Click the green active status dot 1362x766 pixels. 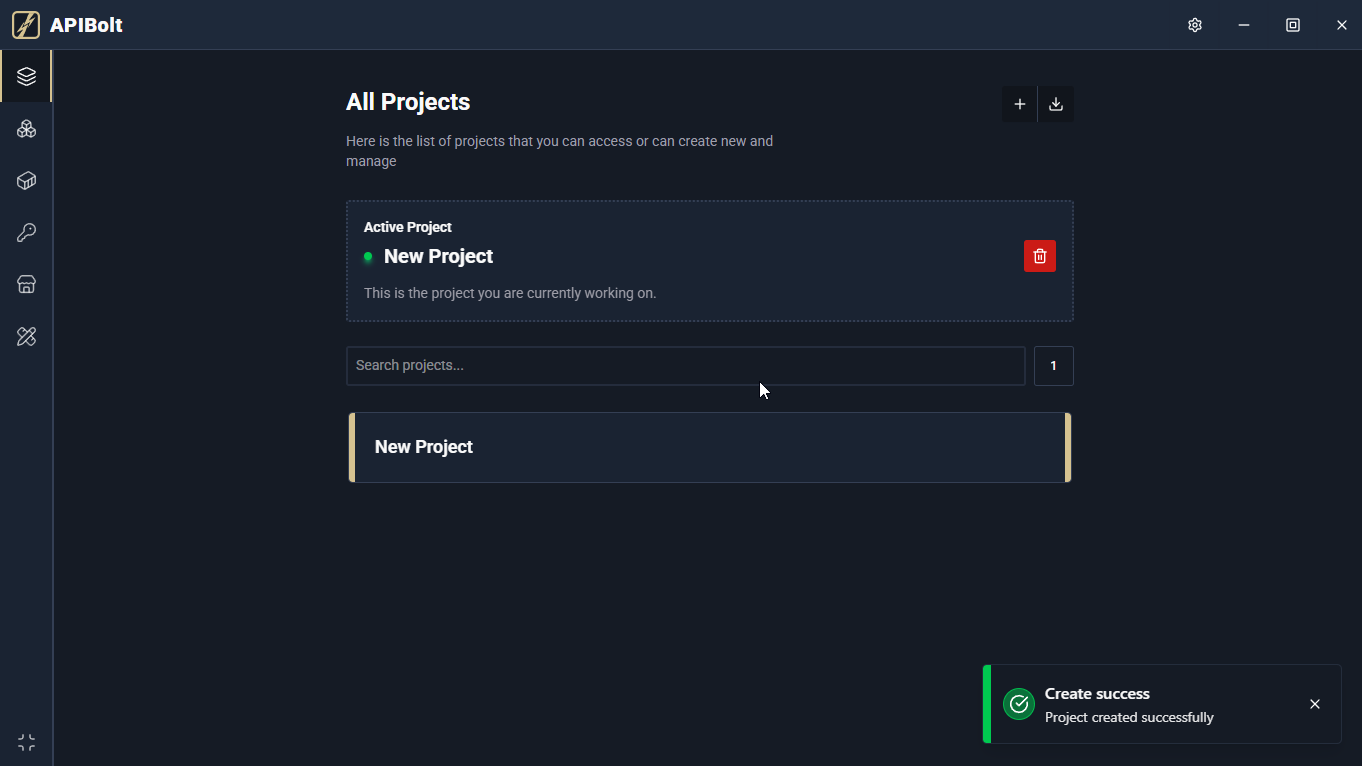tap(368, 257)
